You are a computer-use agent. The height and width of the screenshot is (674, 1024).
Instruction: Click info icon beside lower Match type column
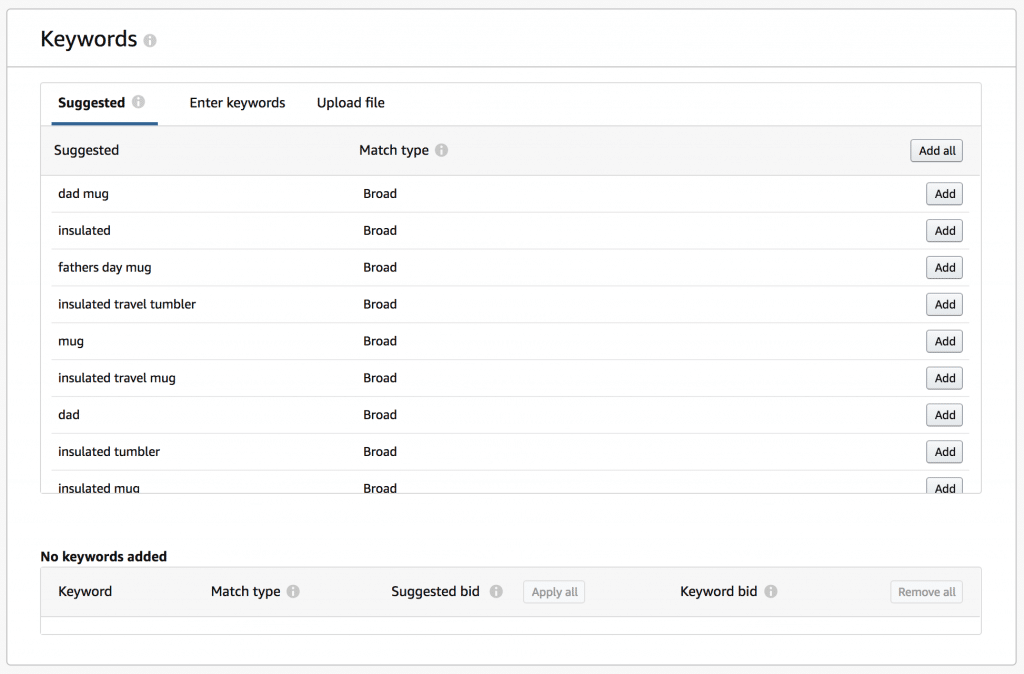(293, 591)
